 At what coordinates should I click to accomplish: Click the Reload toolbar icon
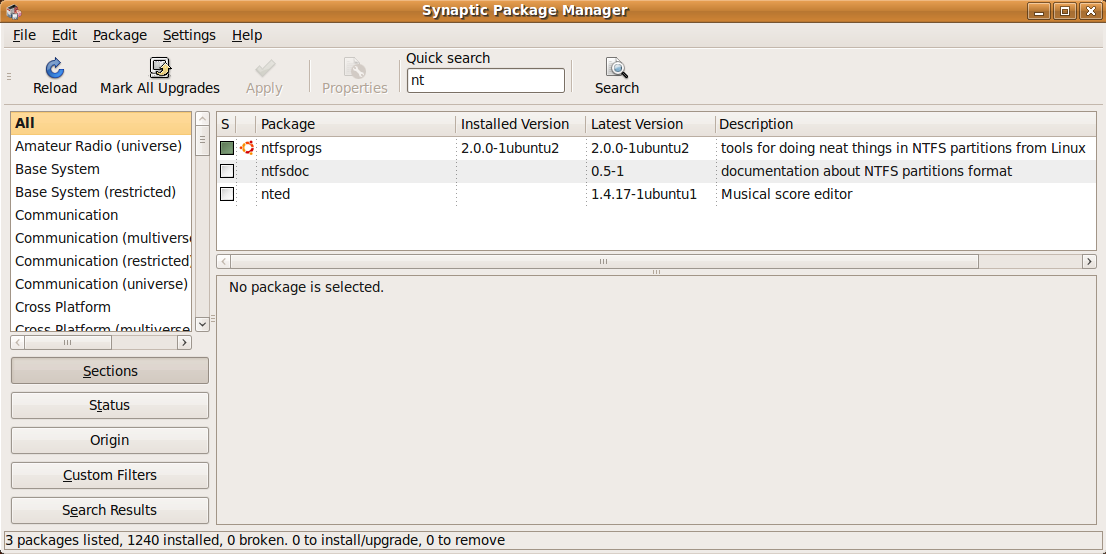coord(55,68)
